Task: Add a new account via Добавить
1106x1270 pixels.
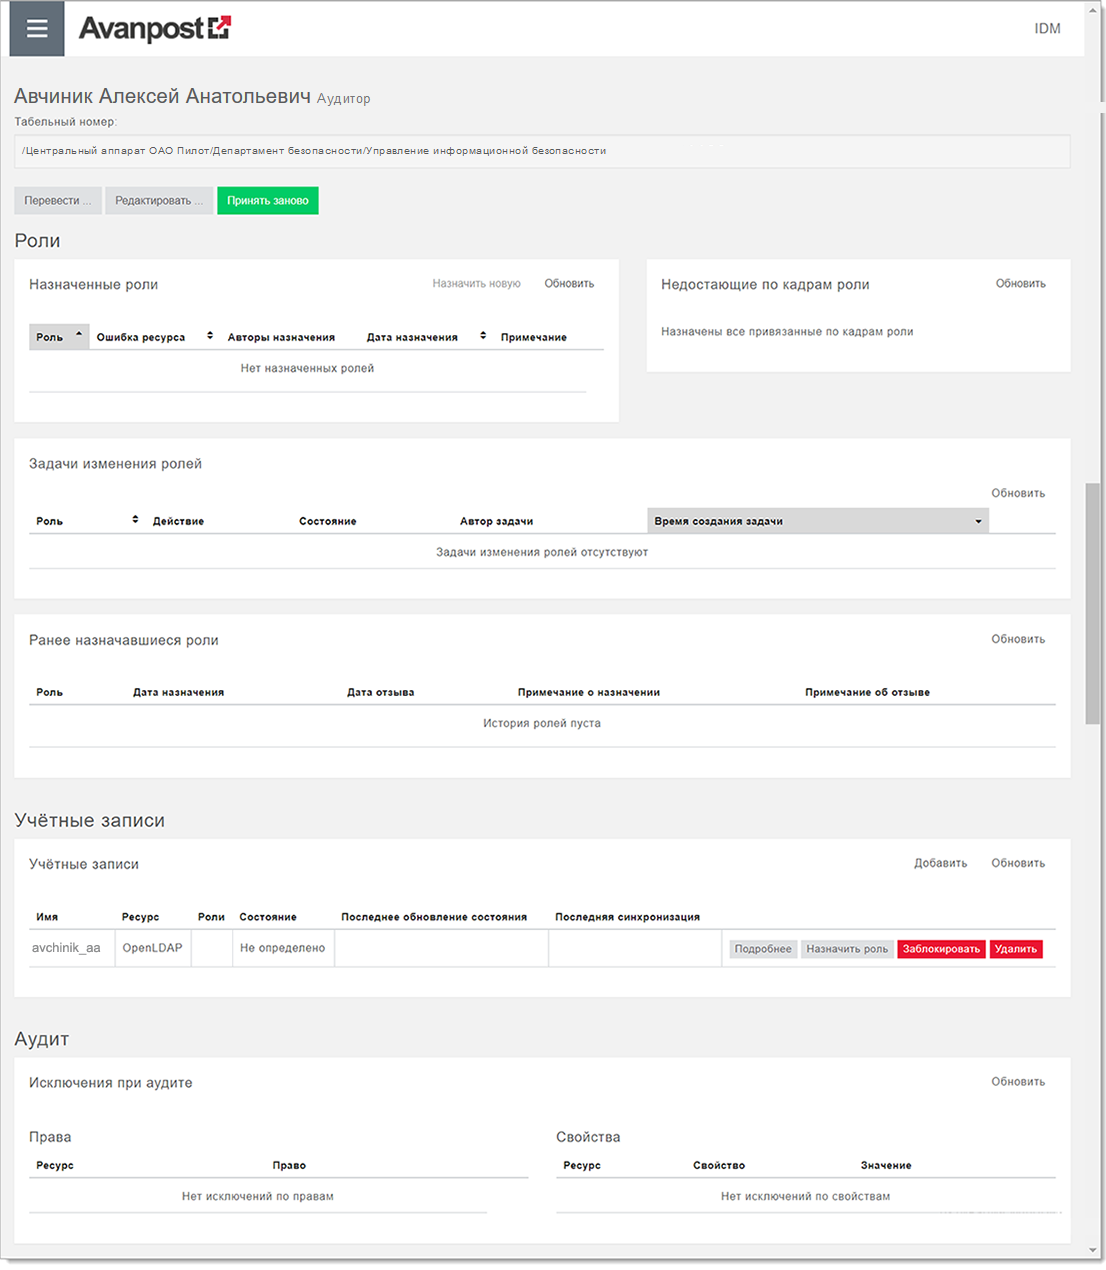Action: click(940, 863)
